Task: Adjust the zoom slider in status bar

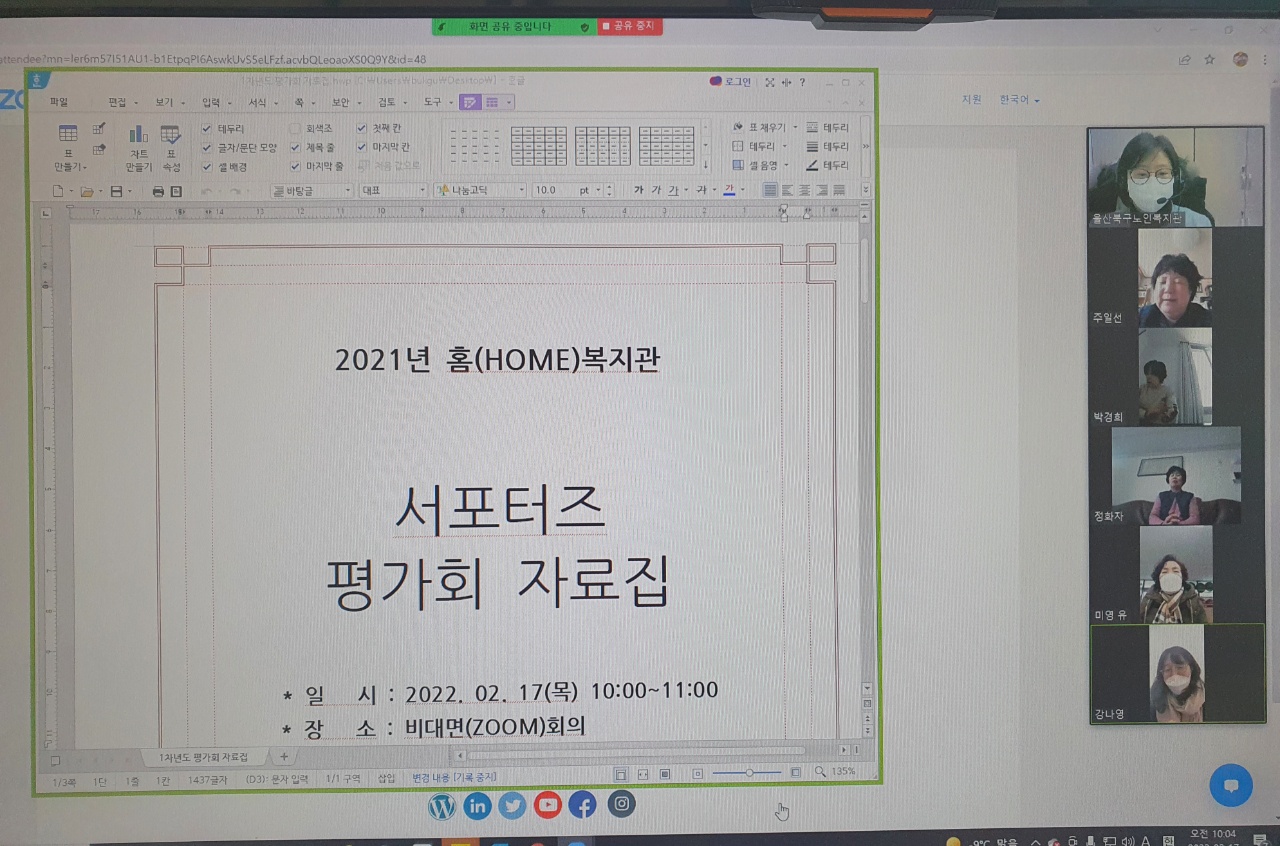Action: click(x=749, y=772)
